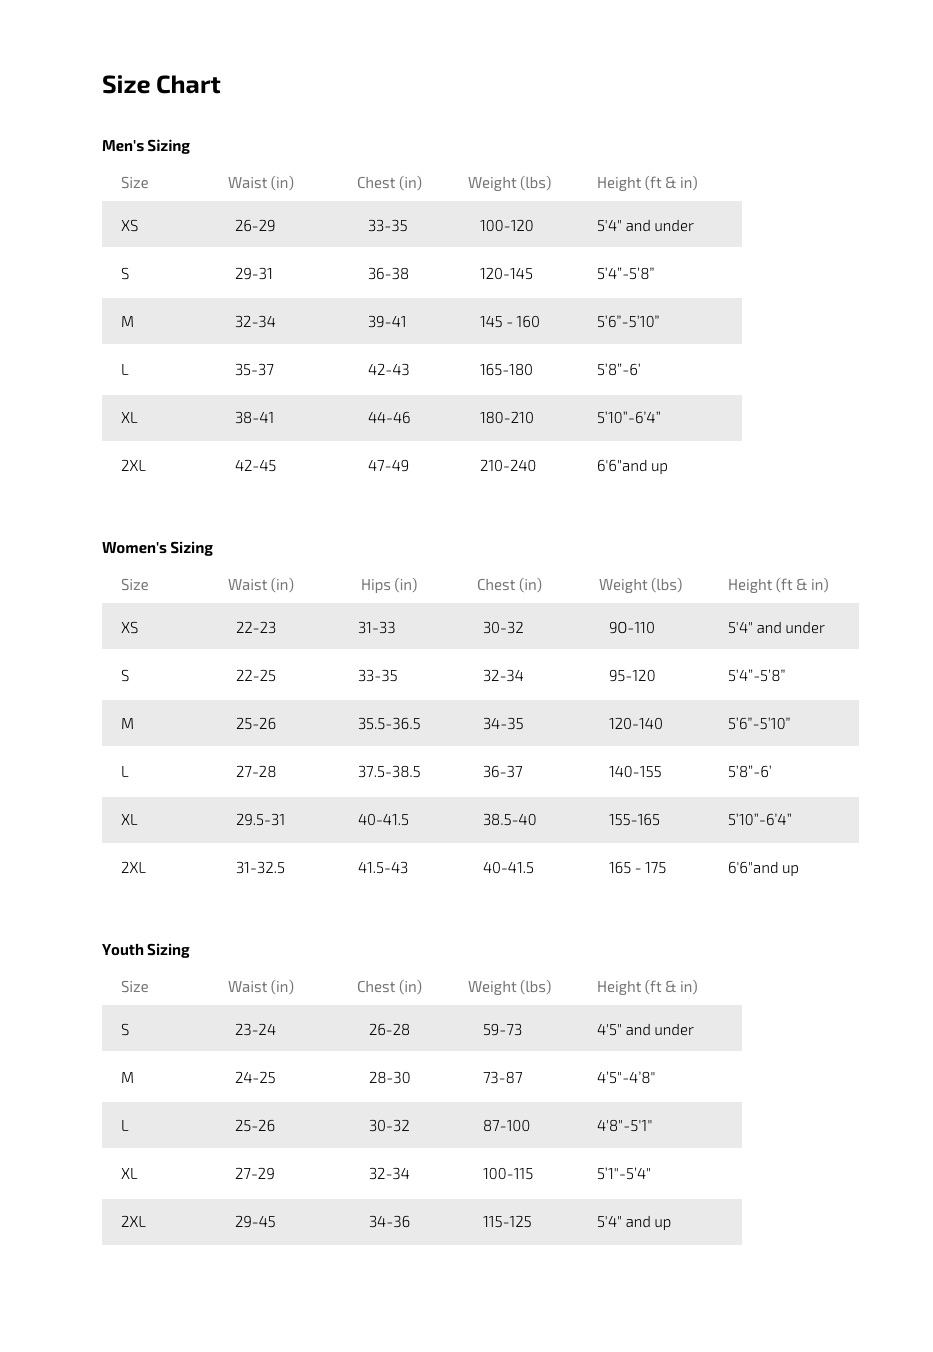Image resolution: width=933 pixels, height=1352 pixels.
Task: Select Women's 2XL weight 165 - 175
Action: [637, 868]
